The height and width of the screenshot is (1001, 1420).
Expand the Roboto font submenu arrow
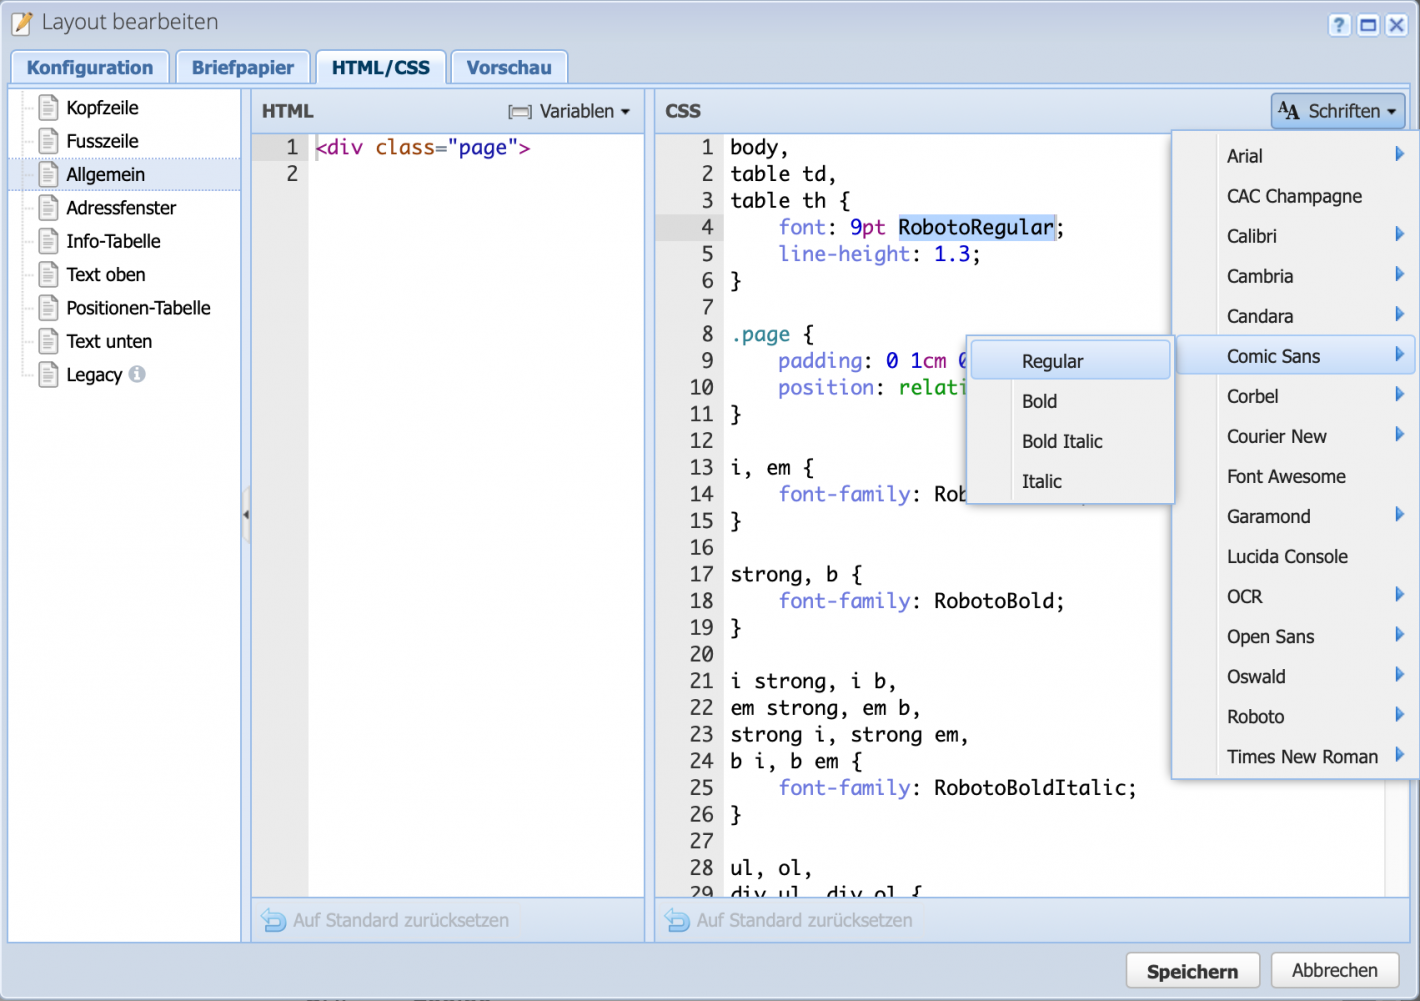(1399, 716)
